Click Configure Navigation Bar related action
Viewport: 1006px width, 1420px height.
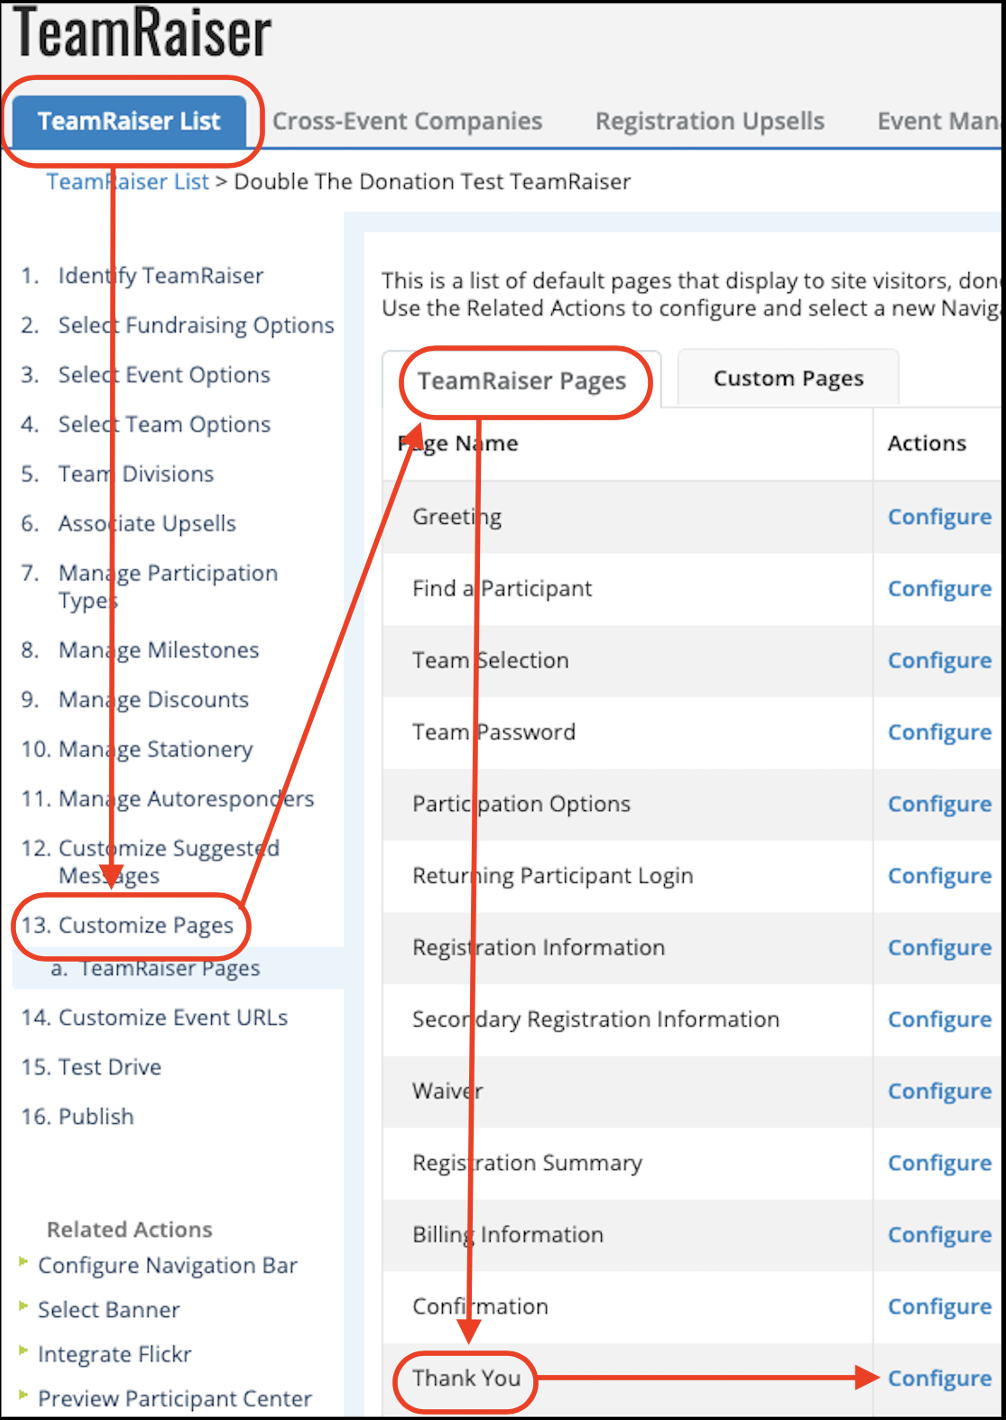(167, 1266)
